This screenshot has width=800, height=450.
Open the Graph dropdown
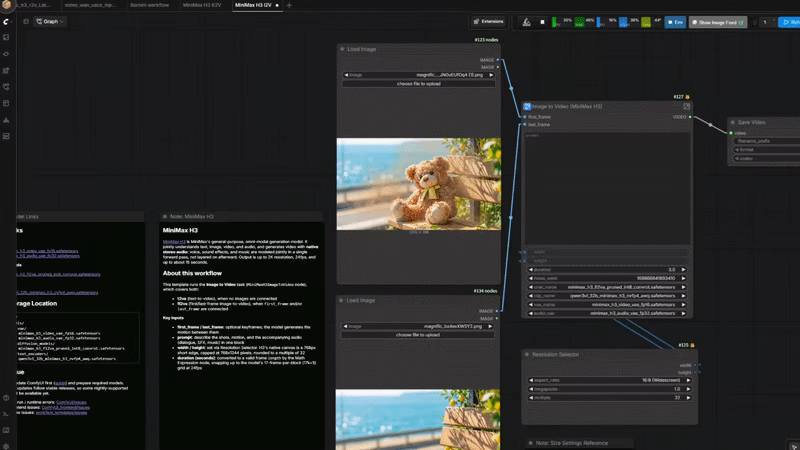tap(50, 21)
